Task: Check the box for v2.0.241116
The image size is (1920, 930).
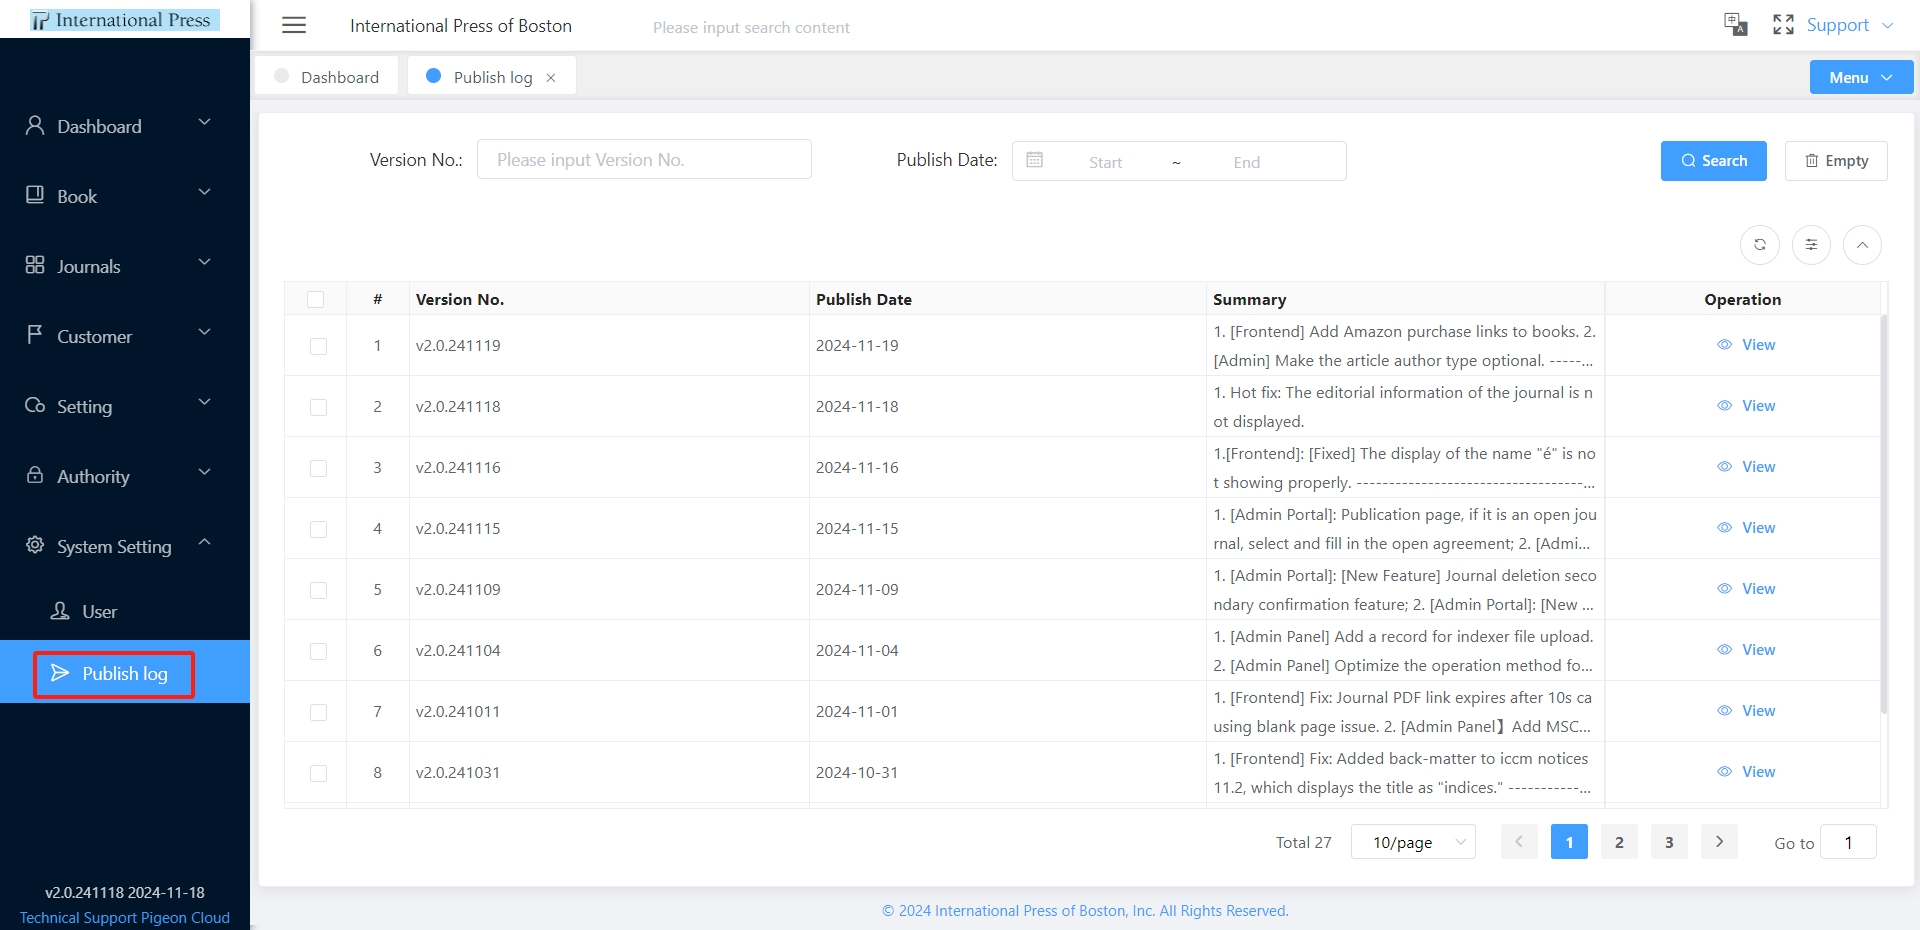Action: [318, 468]
